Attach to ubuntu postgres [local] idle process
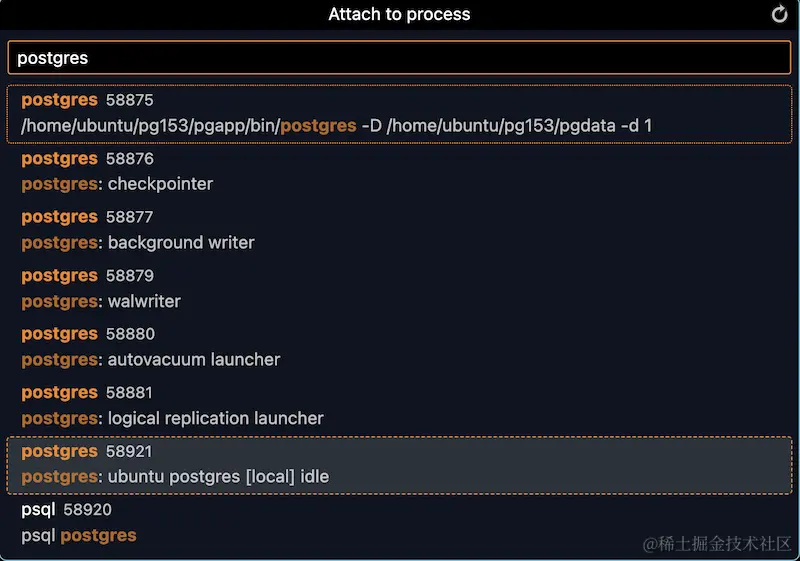Viewport: 800px width, 561px height. point(399,465)
